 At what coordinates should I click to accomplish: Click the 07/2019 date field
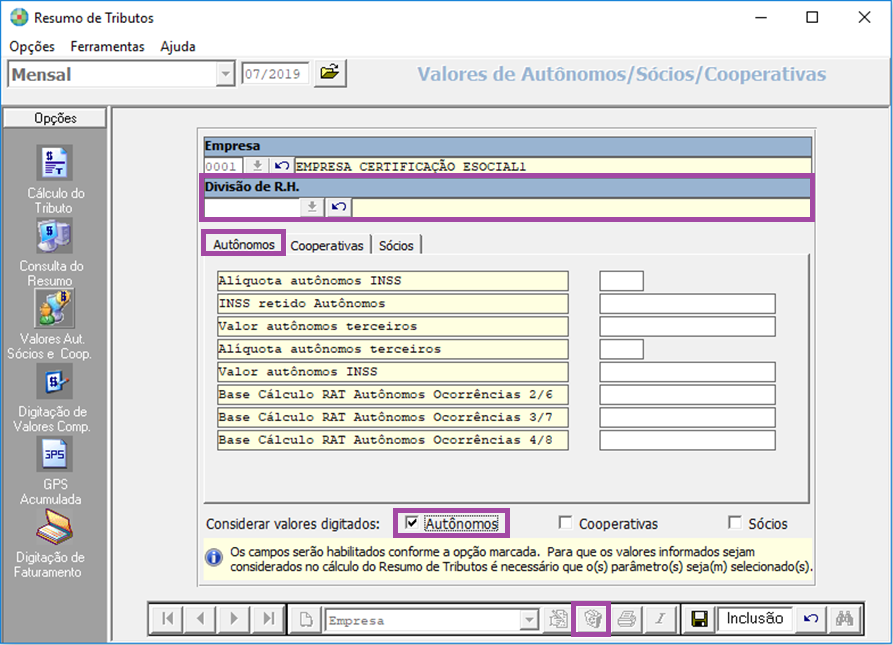tap(275, 74)
